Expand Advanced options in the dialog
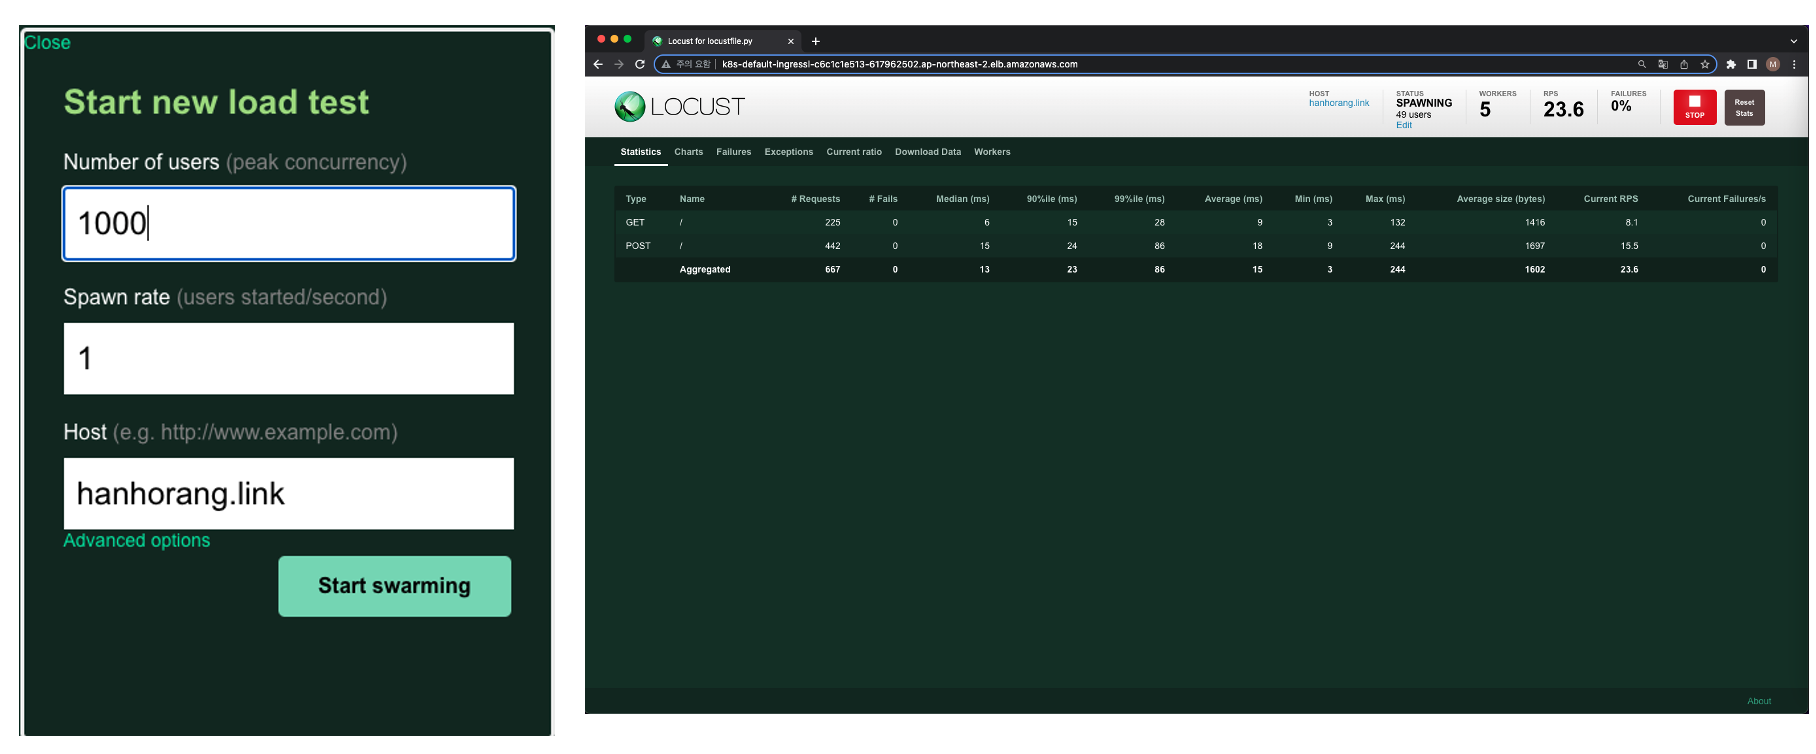This screenshot has width=1816, height=754. [x=137, y=540]
